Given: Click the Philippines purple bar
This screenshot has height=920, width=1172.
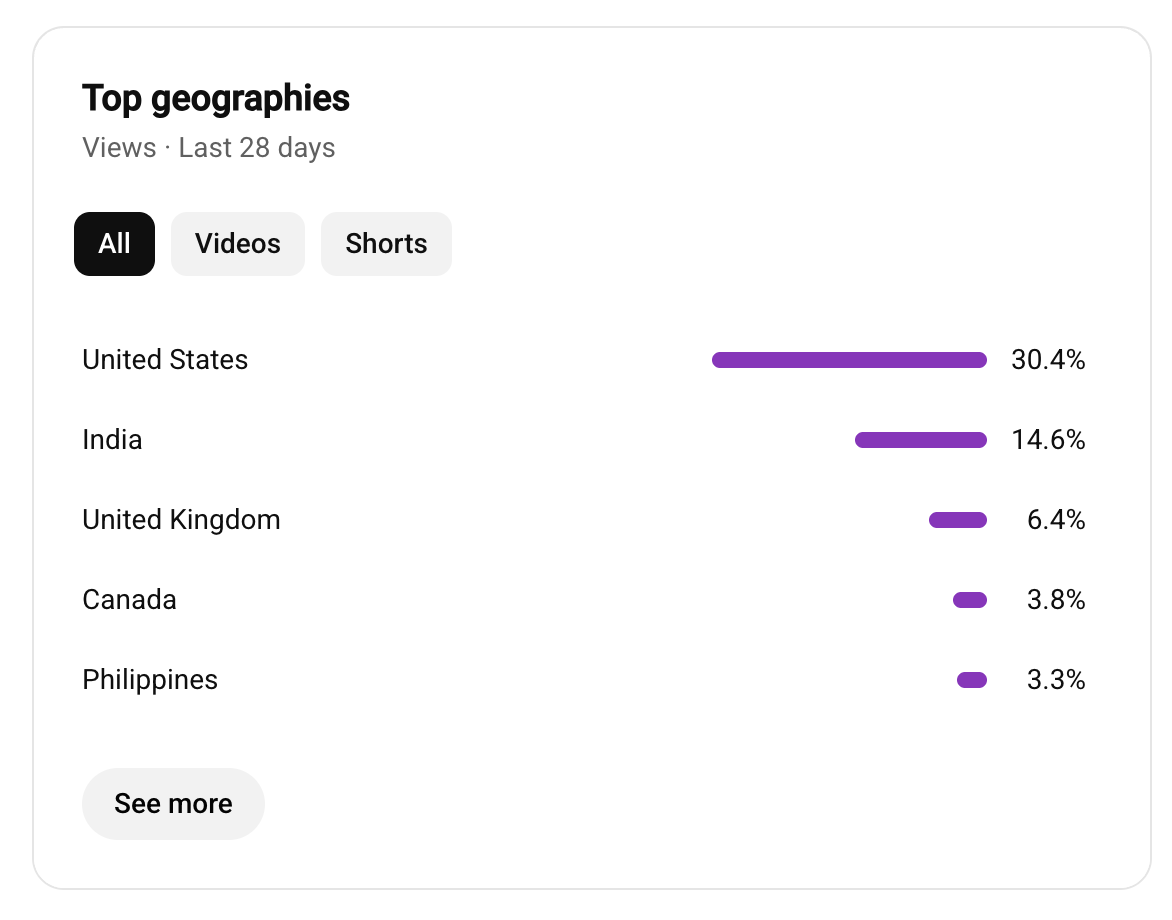Looking at the screenshot, I should point(972,680).
